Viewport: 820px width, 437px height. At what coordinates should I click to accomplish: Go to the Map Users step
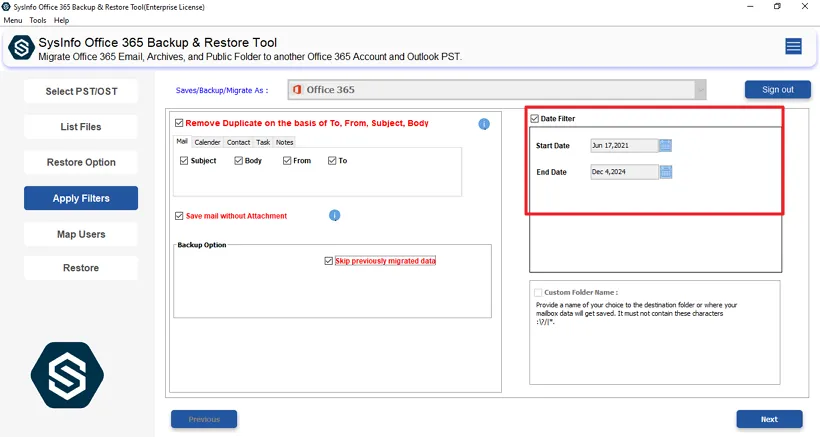coord(81,234)
